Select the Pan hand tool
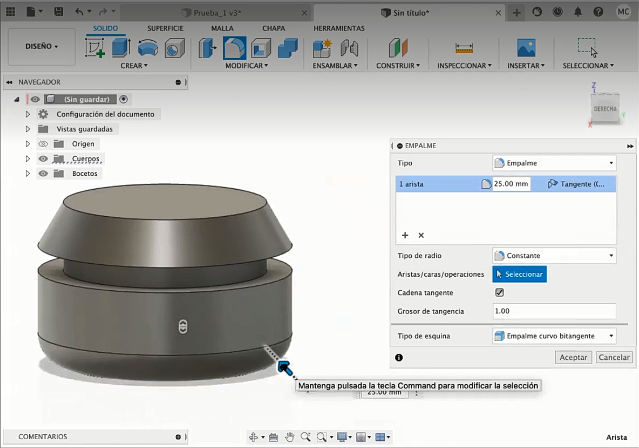639x448 pixels. 290,437
